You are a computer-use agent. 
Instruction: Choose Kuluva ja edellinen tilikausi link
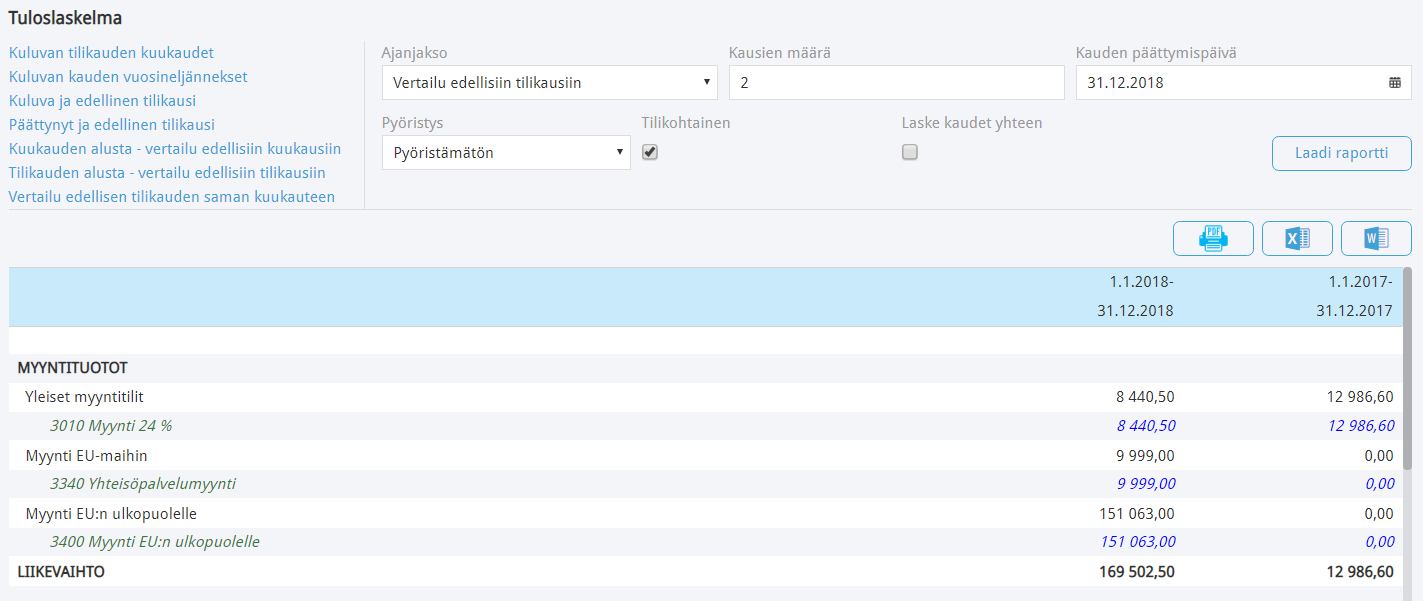pyautogui.click(x=102, y=101)
